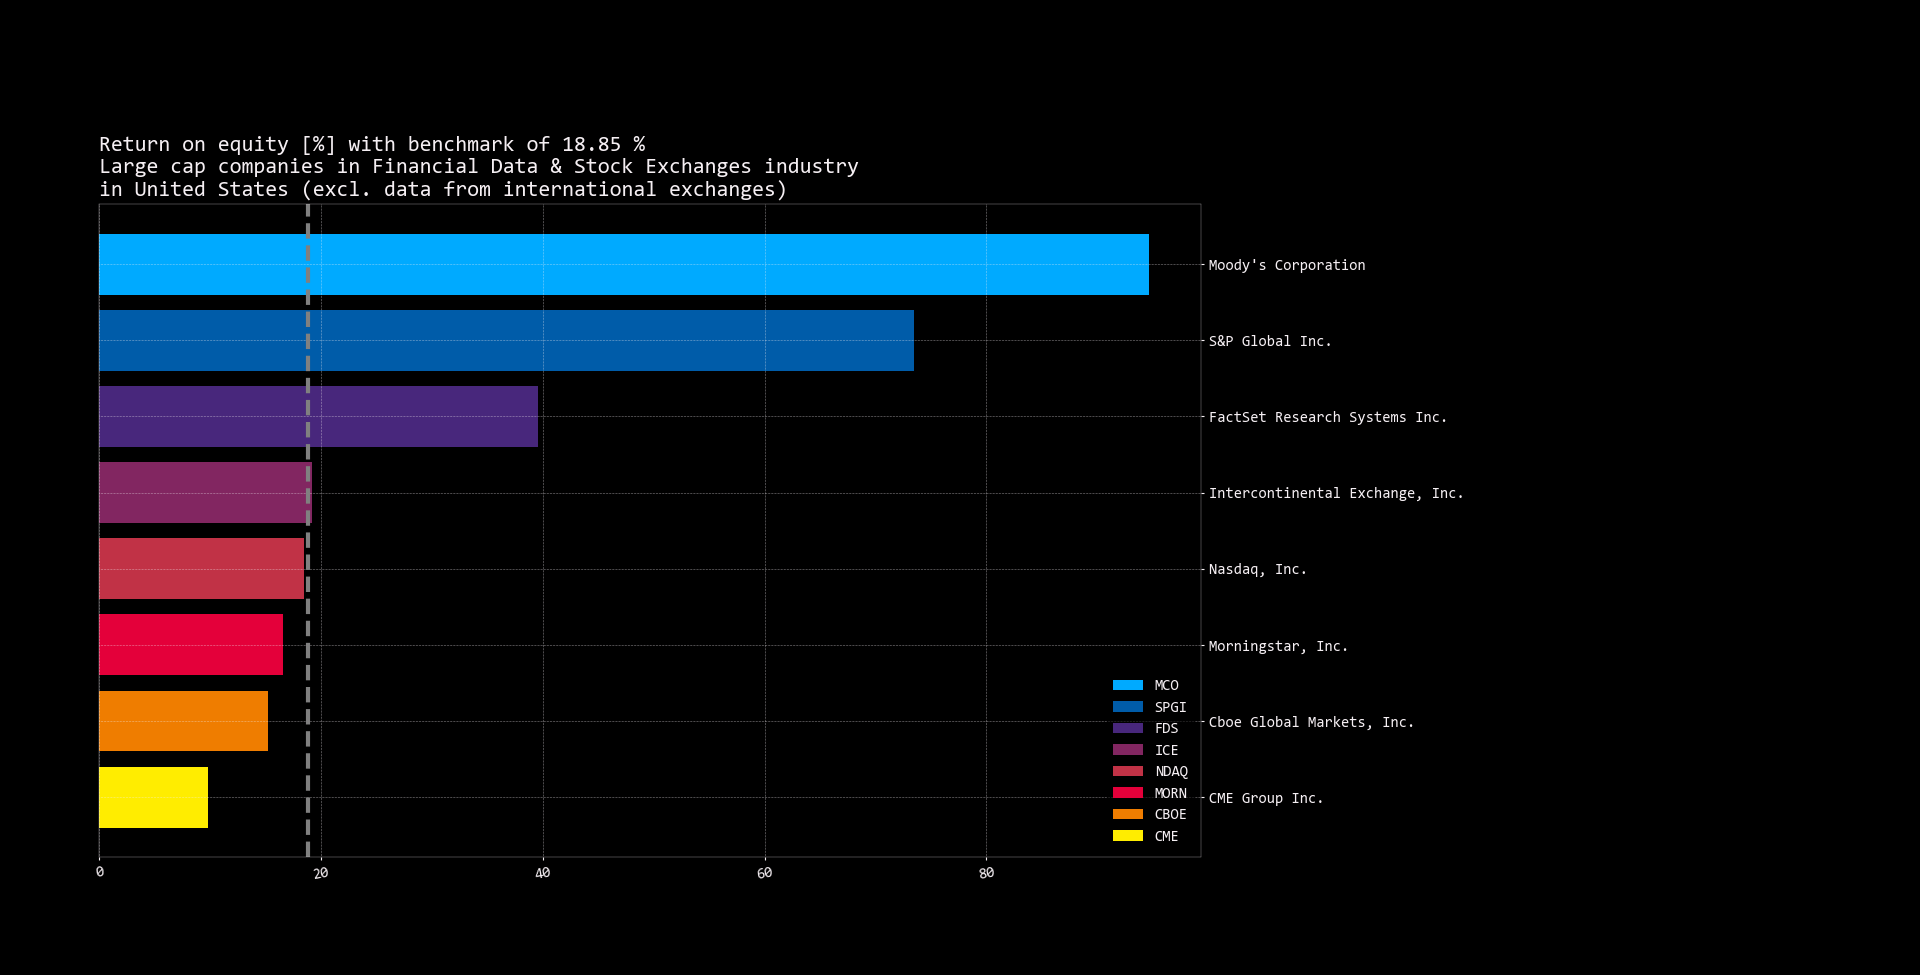
Task: Click the x-axis tick label 40
Action: (x=543, y=873)
